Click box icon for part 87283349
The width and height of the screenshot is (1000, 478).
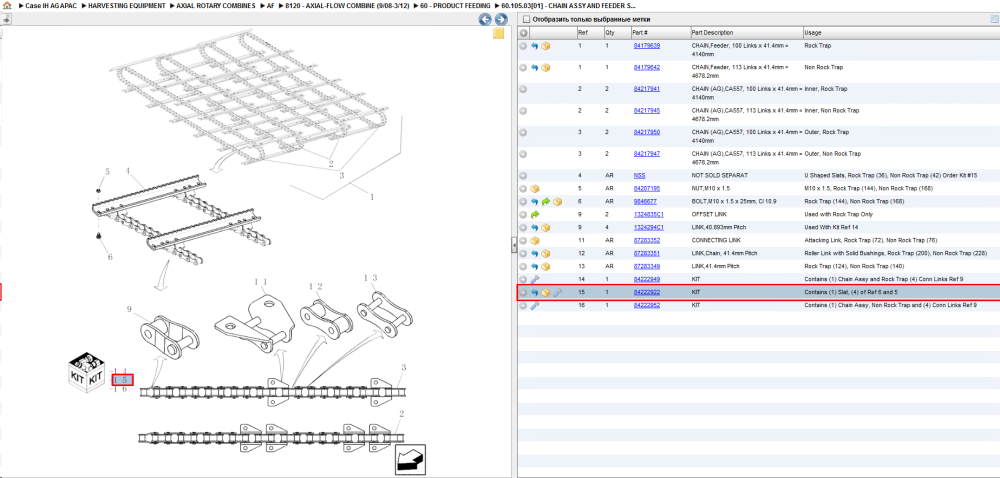tap(546, 266)
